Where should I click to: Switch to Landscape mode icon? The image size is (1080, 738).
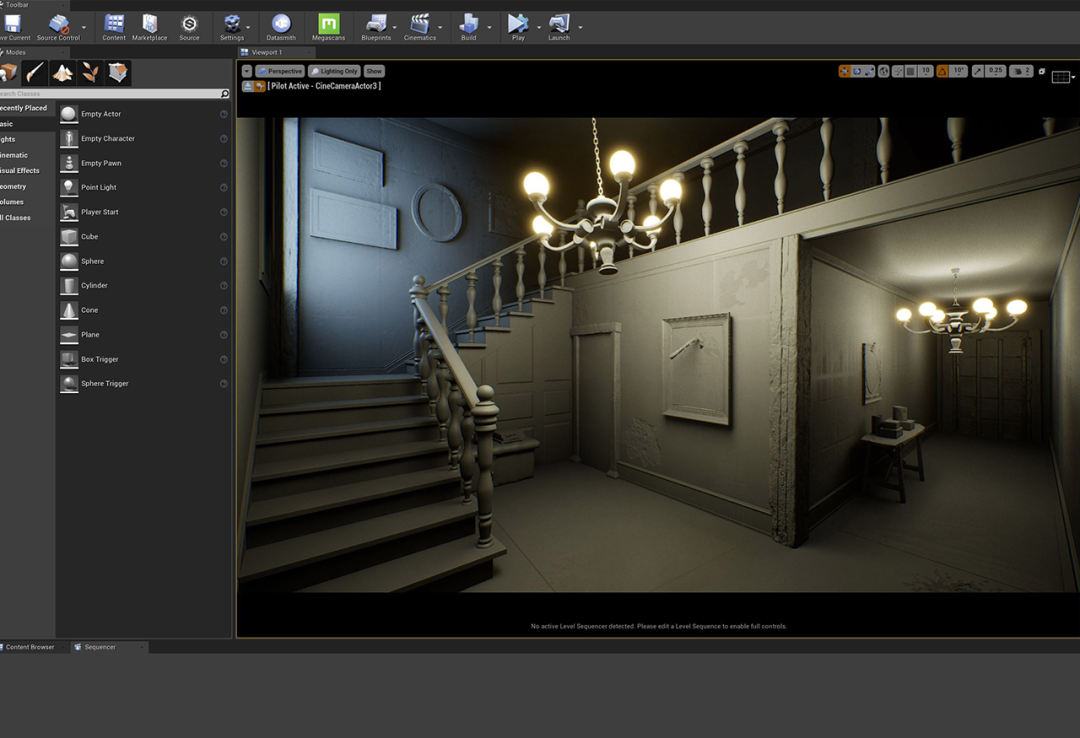pyautogui.click(x=63, y=72)
